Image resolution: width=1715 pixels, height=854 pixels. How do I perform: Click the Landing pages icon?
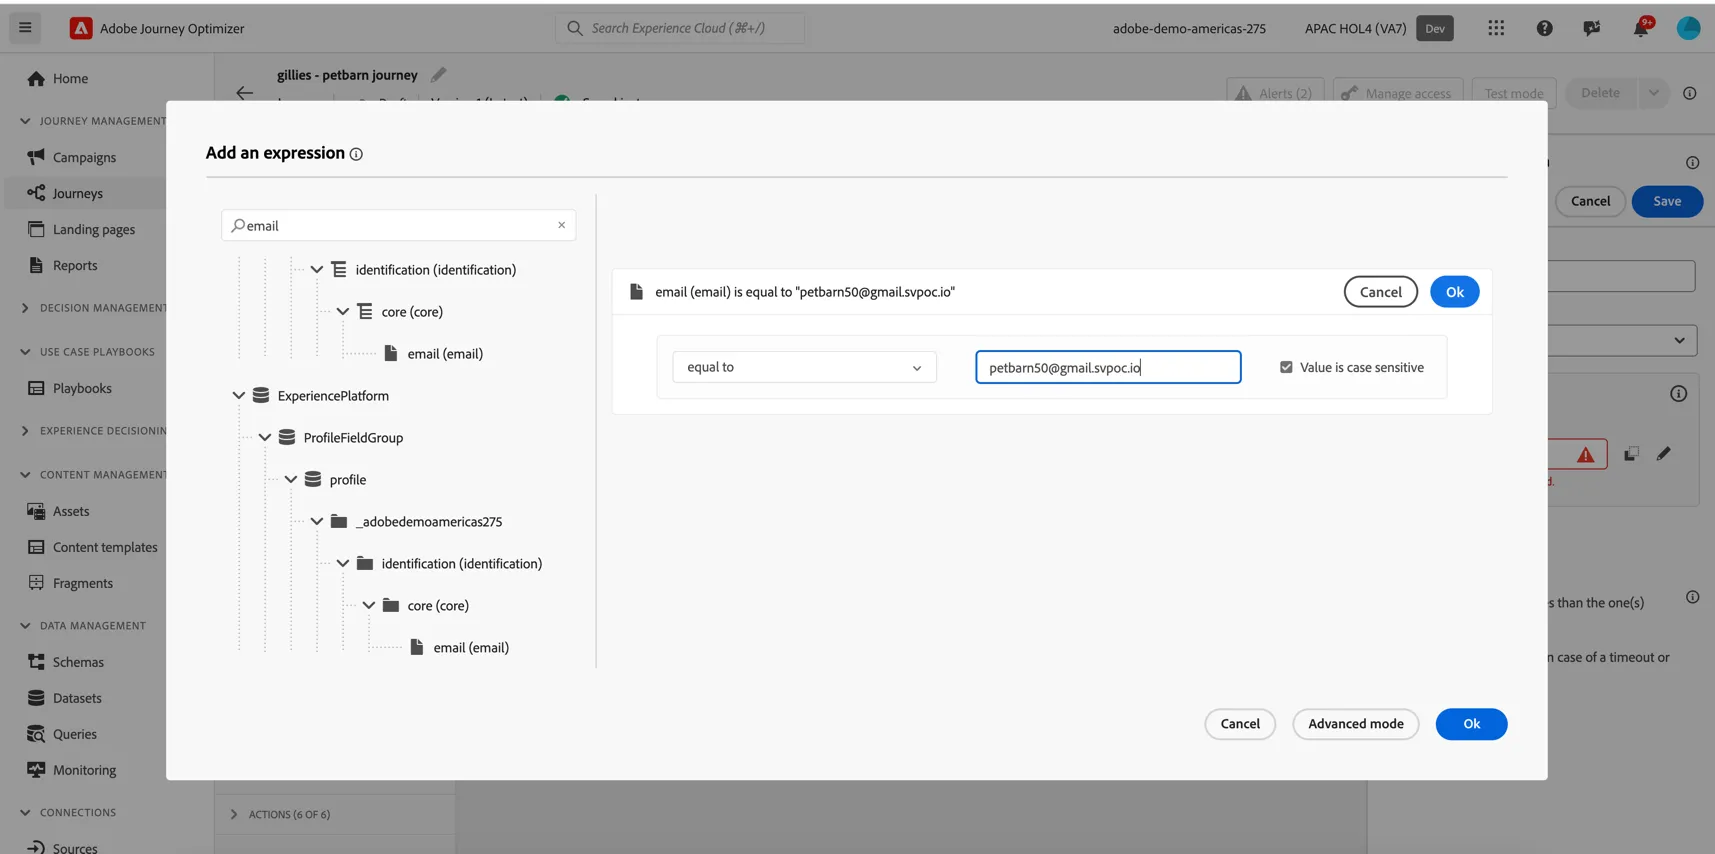36,229
